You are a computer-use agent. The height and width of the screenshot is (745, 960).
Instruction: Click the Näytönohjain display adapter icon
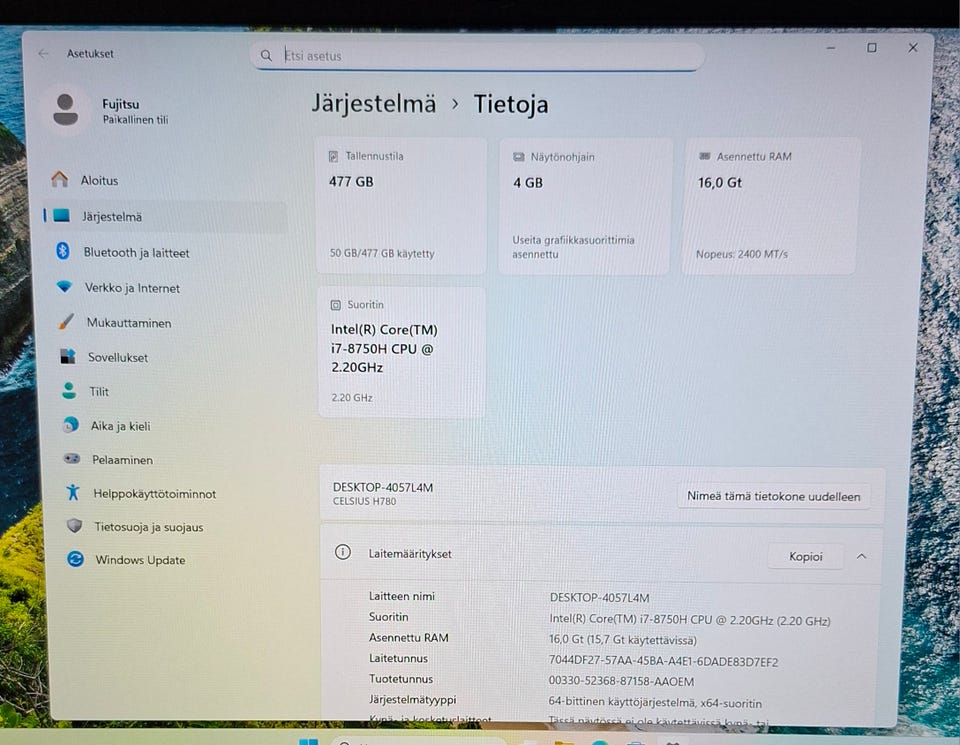click(519, 157)
